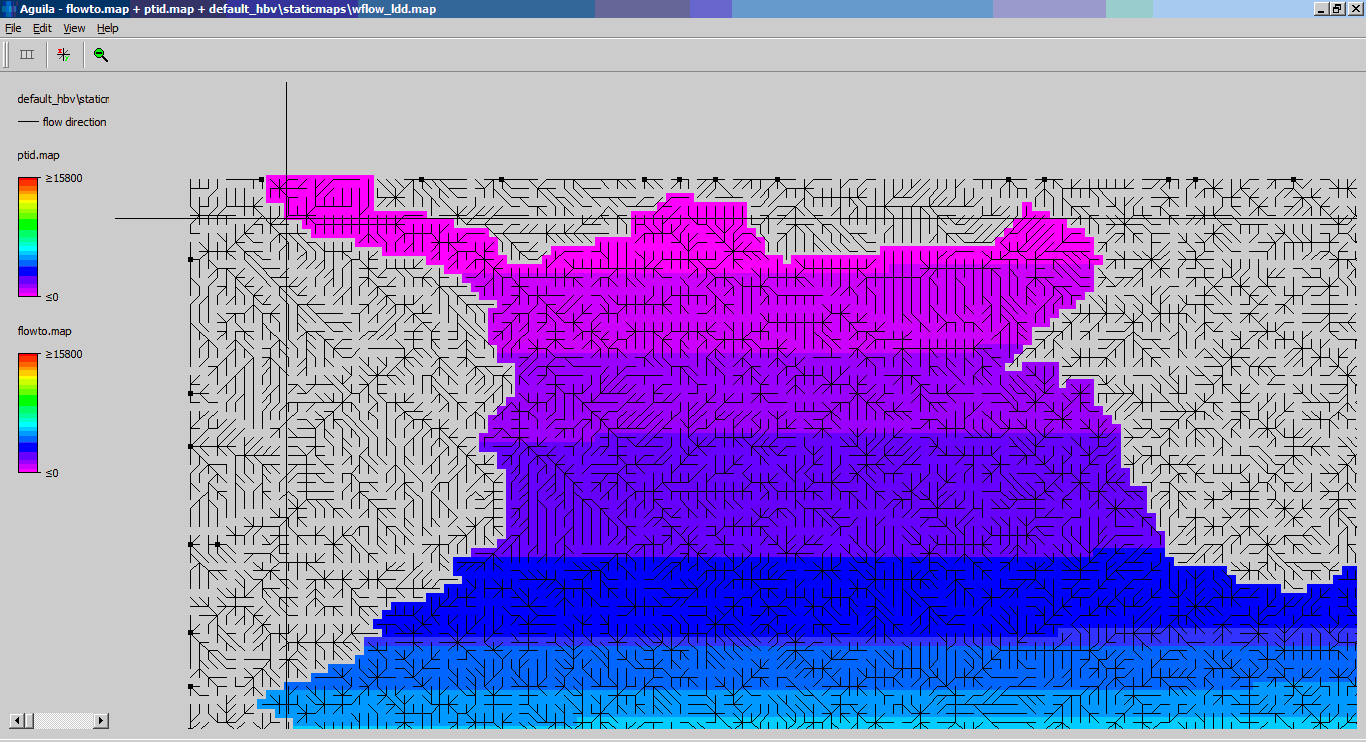Open the Help menu
The height and width of the screenshot is (742, 1366).
(x=106, y=28)
